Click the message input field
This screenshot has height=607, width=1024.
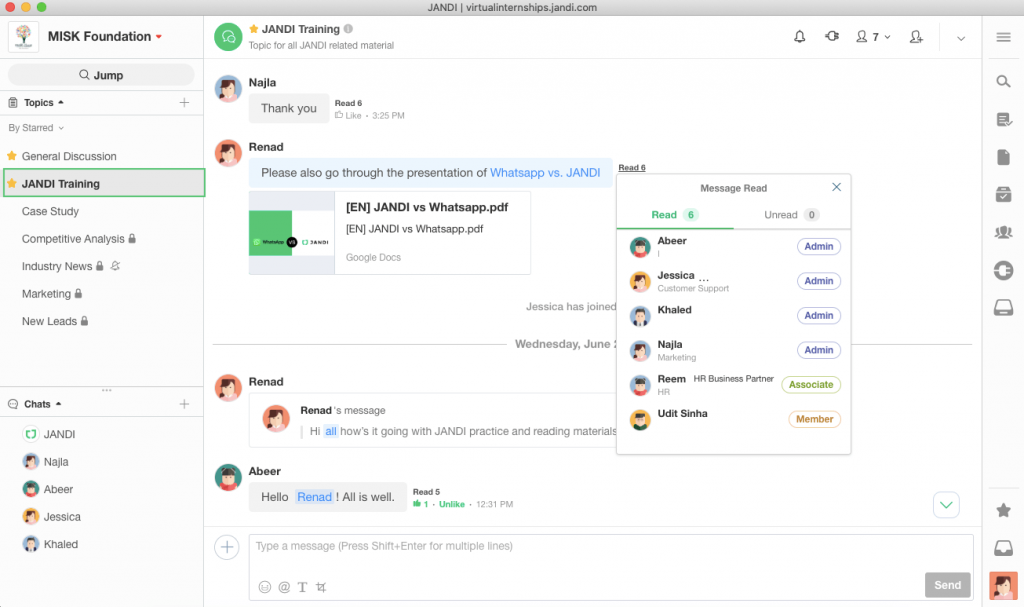(x=600, y=547)
